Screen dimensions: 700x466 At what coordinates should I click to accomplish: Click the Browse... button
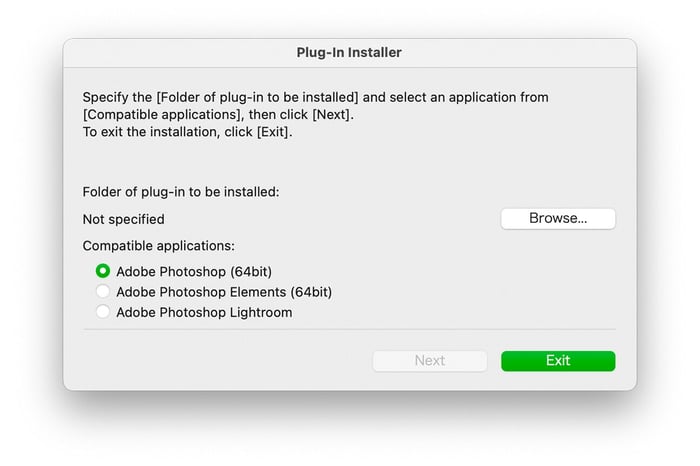tap(558, 218)
